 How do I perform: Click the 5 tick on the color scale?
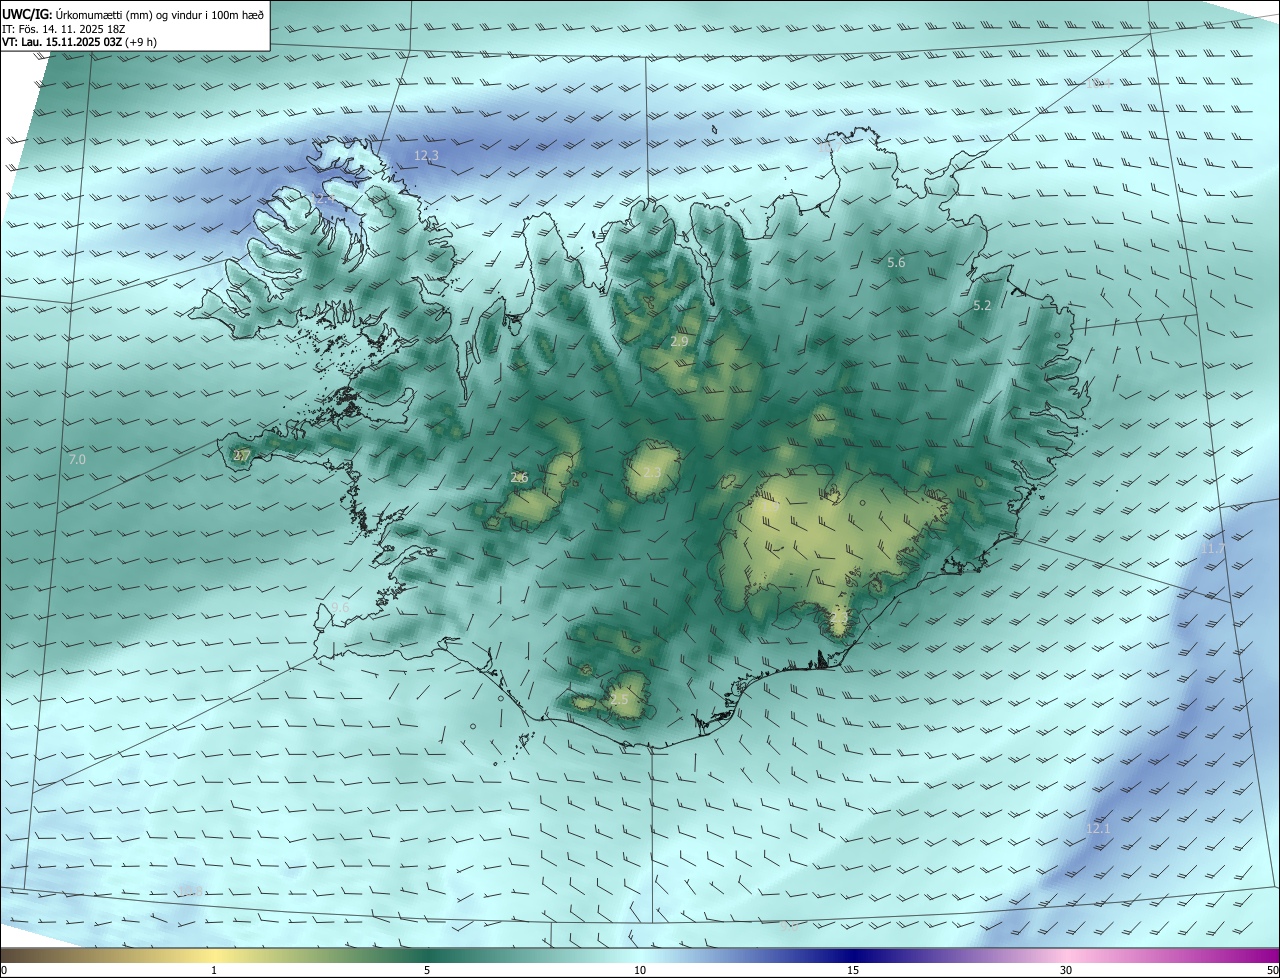[x=427, y=971]
